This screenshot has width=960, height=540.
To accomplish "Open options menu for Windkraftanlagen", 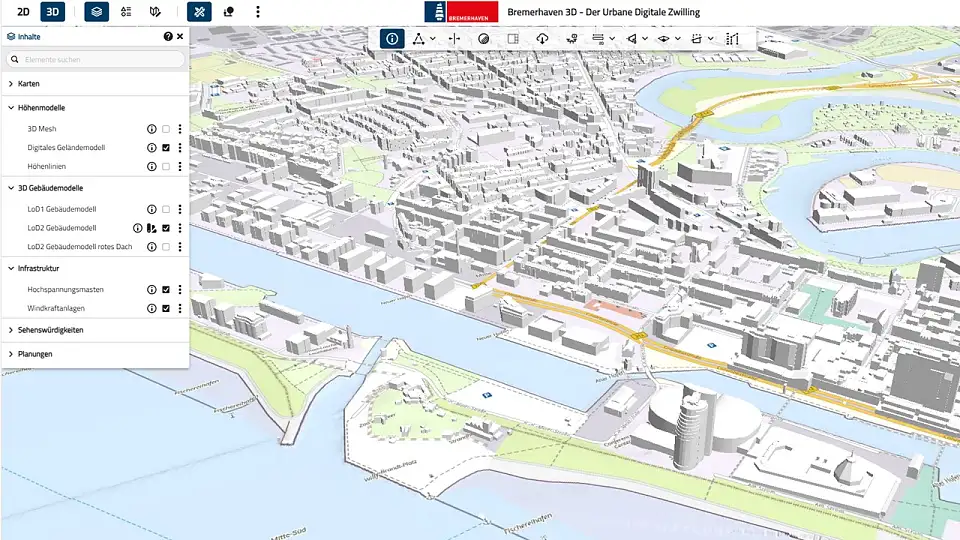I will coord(180,309).
